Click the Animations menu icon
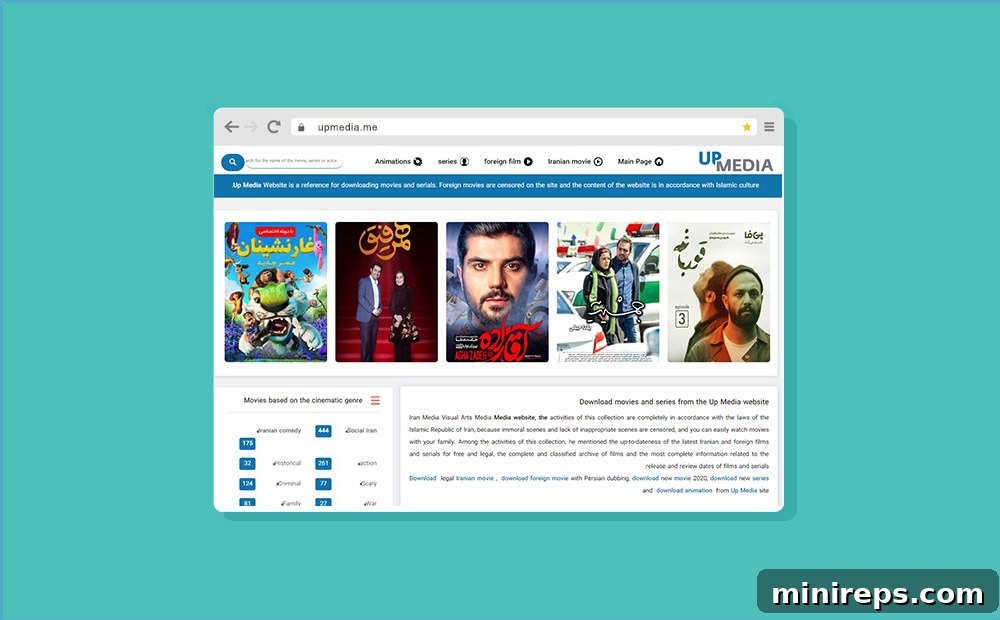The height and width of the screenshot is (620, 1000). click(x=418, y=161)
